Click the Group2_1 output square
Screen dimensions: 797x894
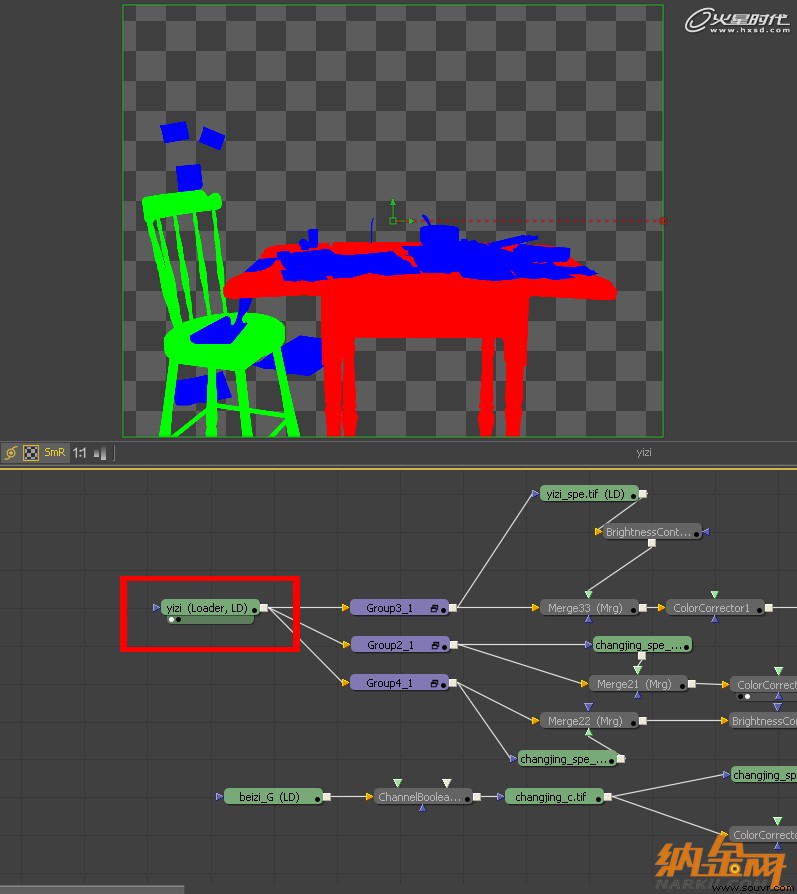click(454, 645)
